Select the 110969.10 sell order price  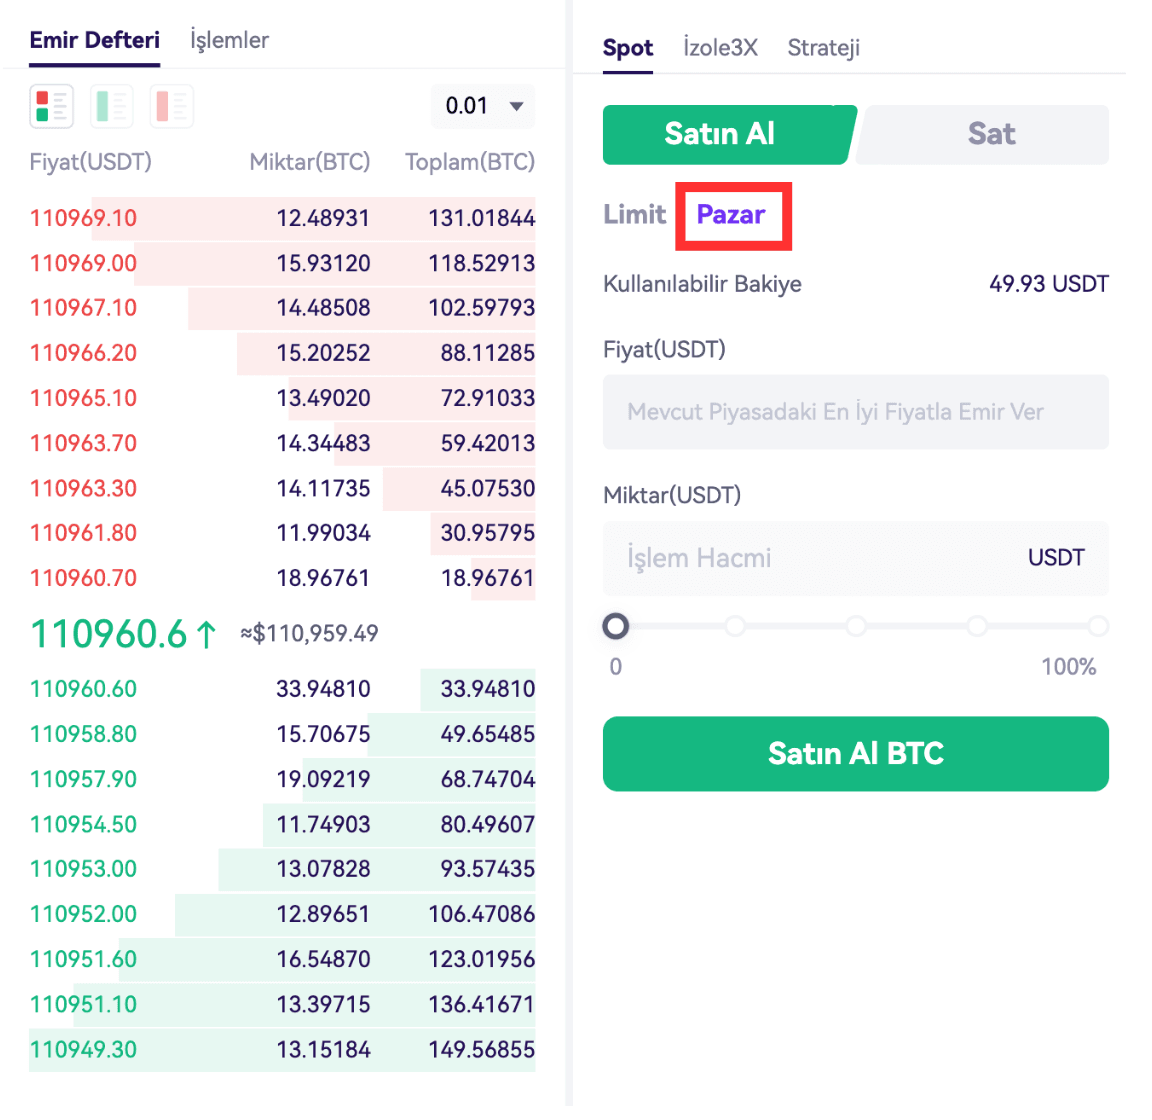pos(83,218)
